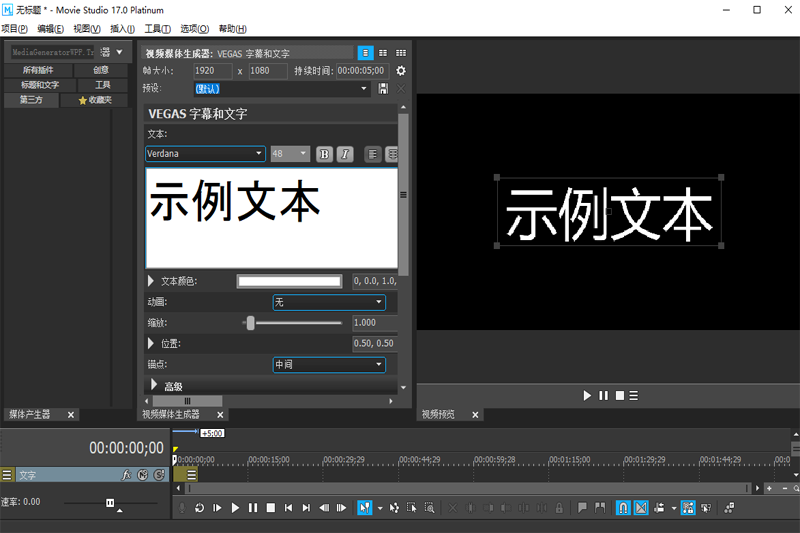The height and width of the screenshot is (533, 800).
Task: Select the selection edit tool icon
Action: pyautogui.click(x=412, y=508)
